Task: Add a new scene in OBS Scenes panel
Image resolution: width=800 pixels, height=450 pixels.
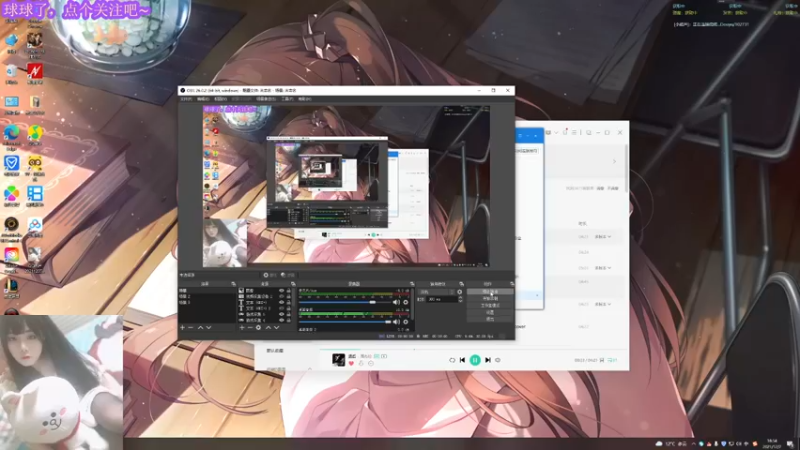Action: [x=182, y=328]
